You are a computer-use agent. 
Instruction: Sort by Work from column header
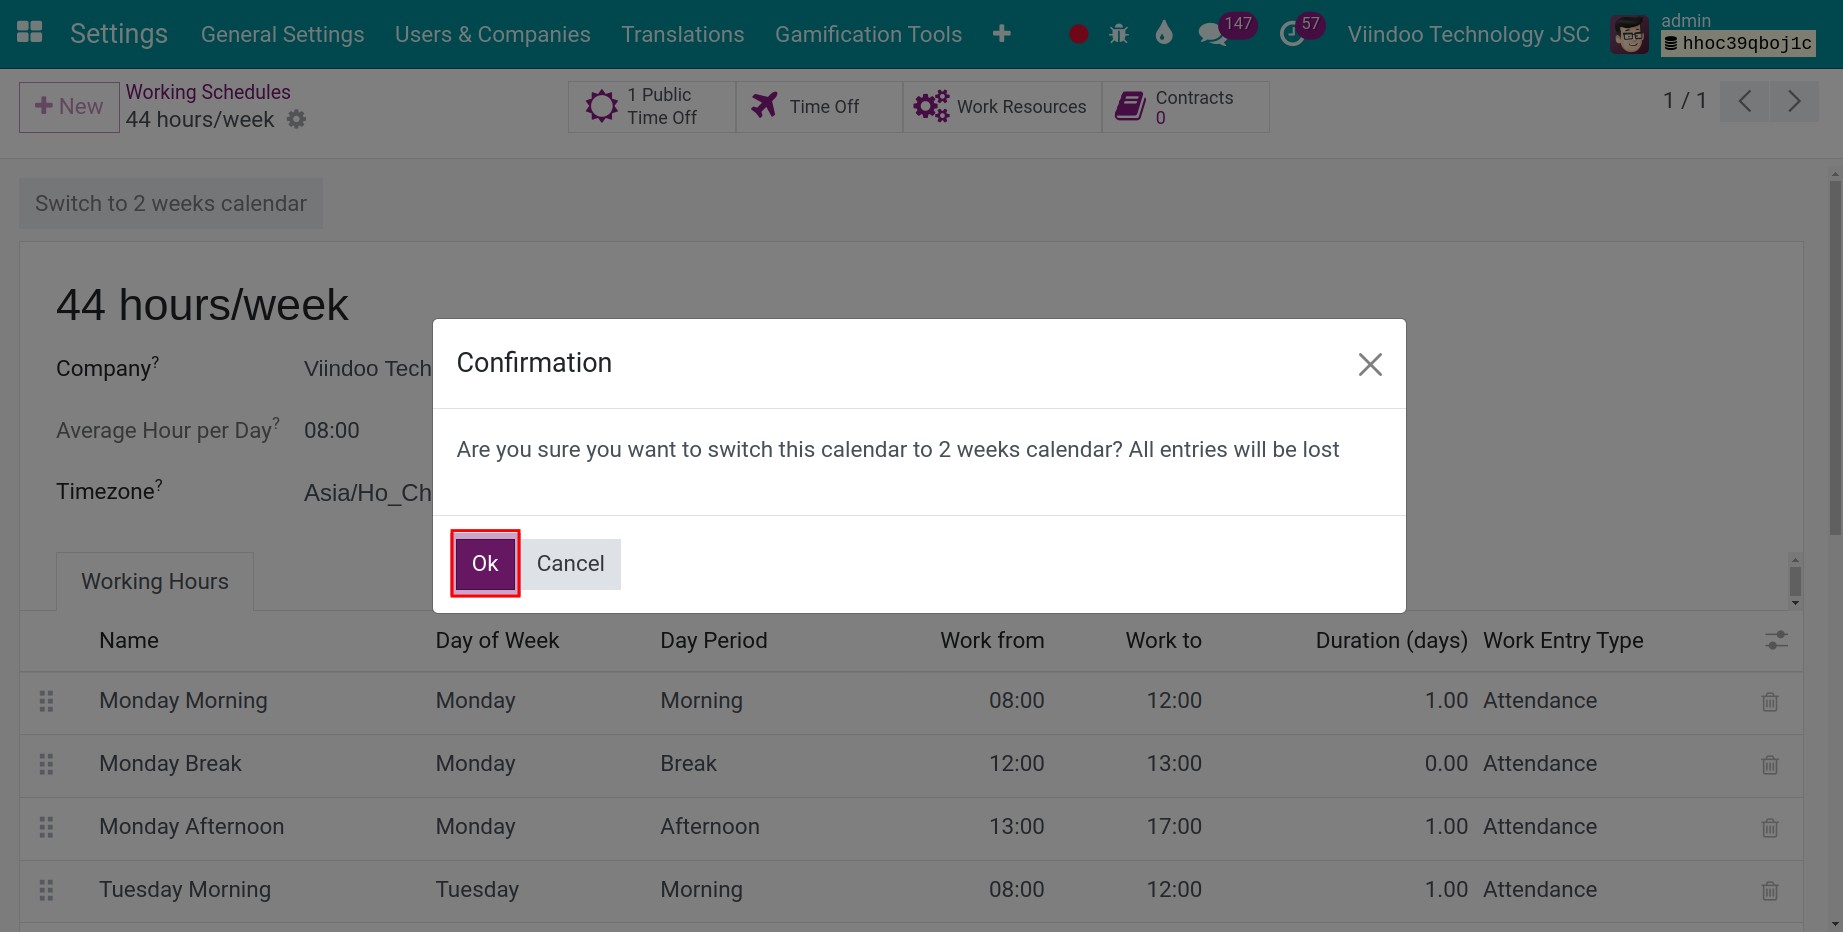pos(992,640)
